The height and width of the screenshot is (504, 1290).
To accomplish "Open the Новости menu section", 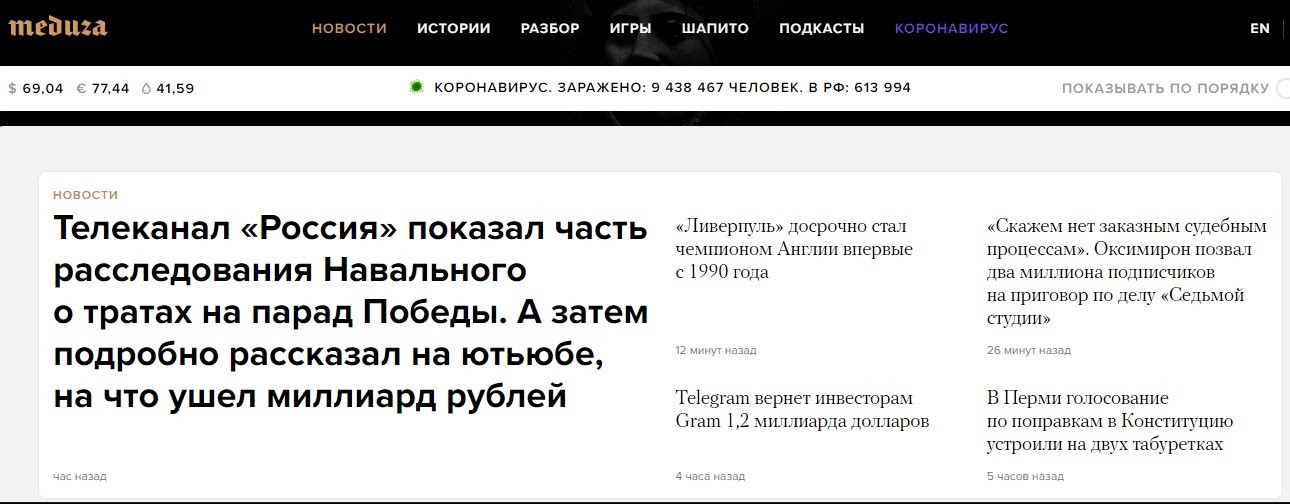I will (349, 28).
